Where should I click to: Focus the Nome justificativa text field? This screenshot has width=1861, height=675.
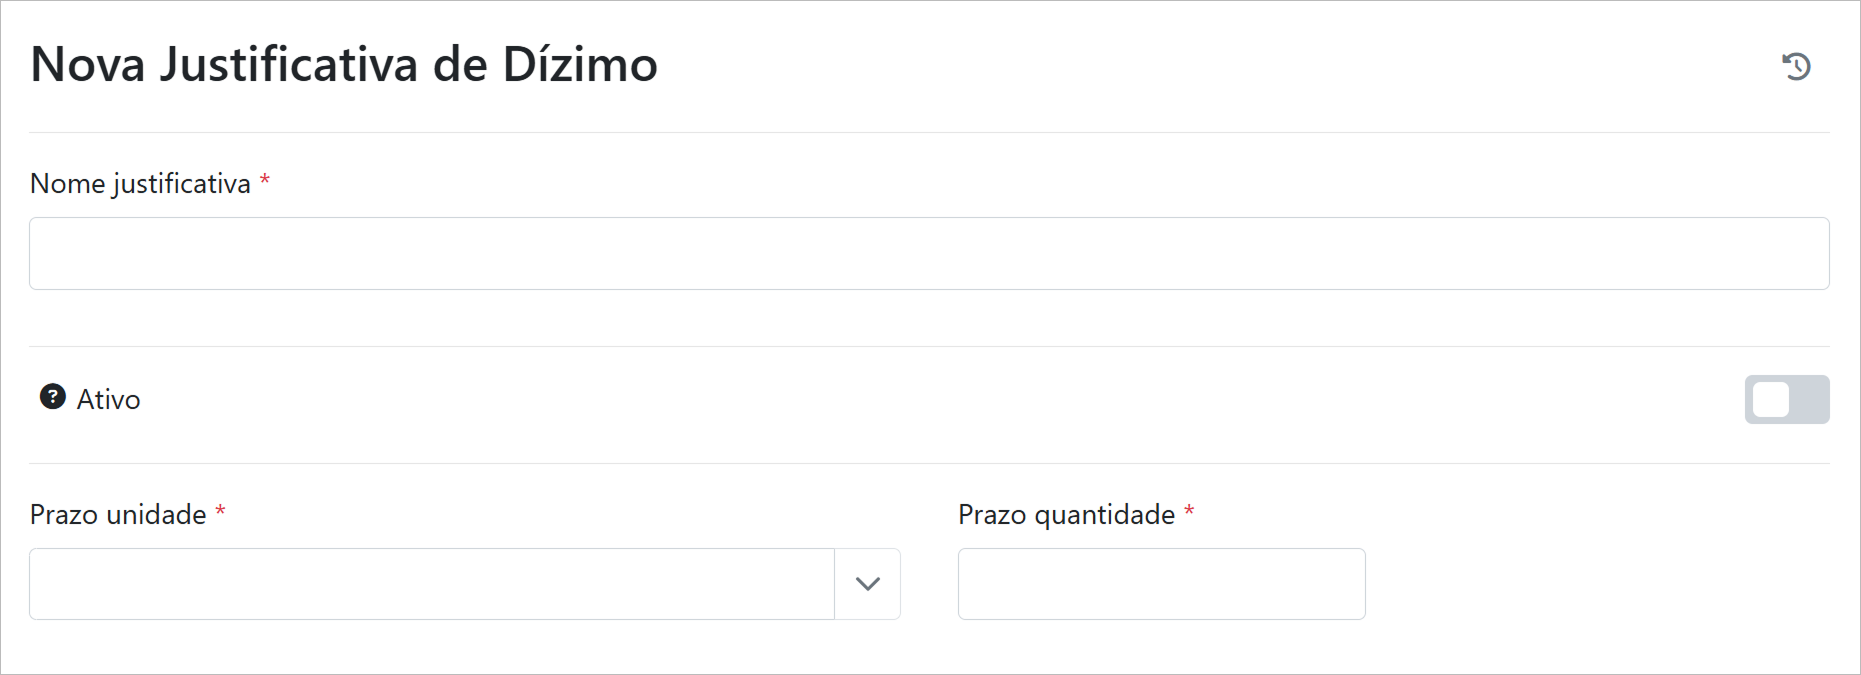pyautogui.click(x=928, y=254)
